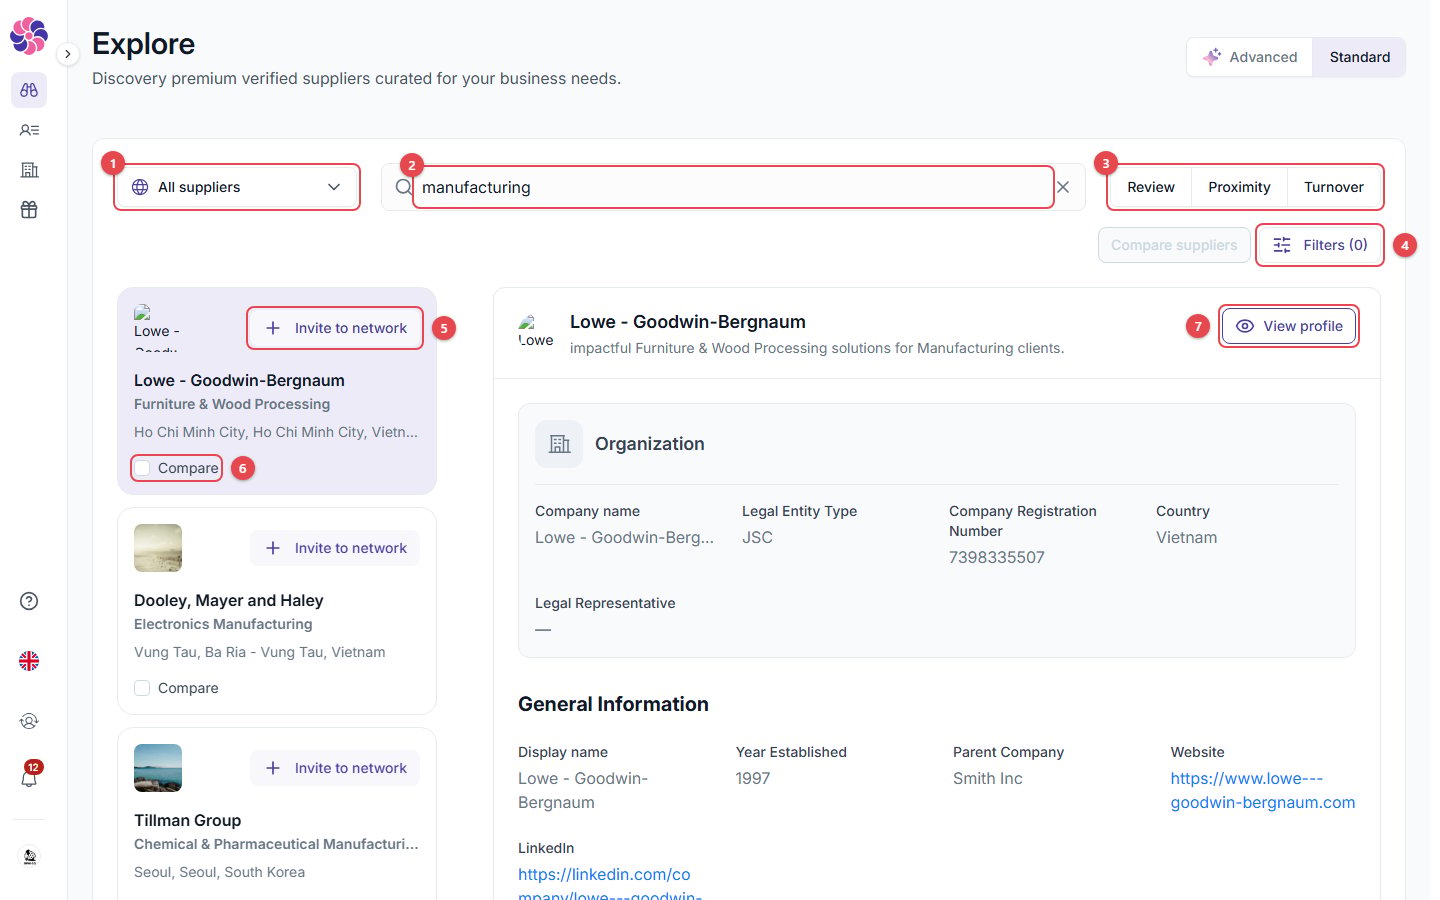
Task: Open Filters (0) panel
Action: [1320, 245]
